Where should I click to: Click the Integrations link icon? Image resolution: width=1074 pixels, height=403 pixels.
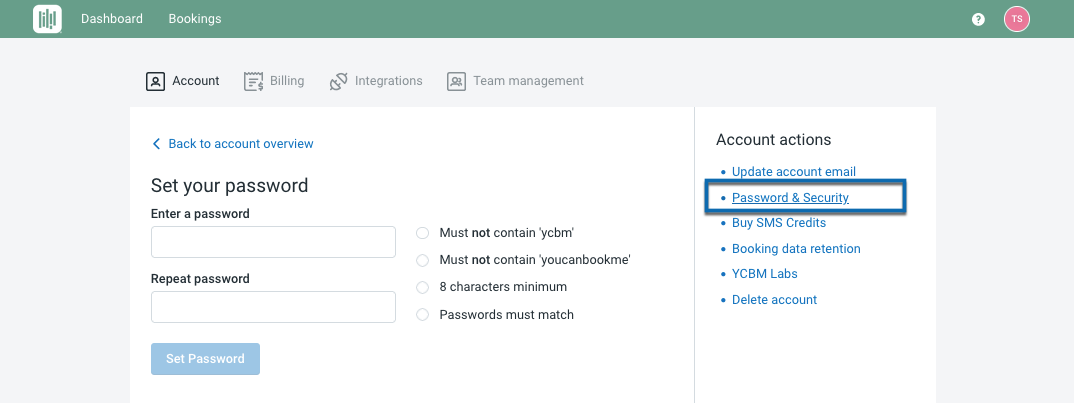(339, 81)
